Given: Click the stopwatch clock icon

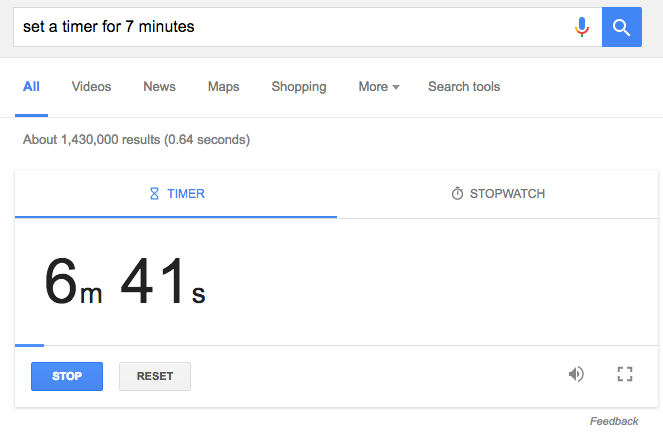Looking at the screenshot, I should [x=457, y=194].
